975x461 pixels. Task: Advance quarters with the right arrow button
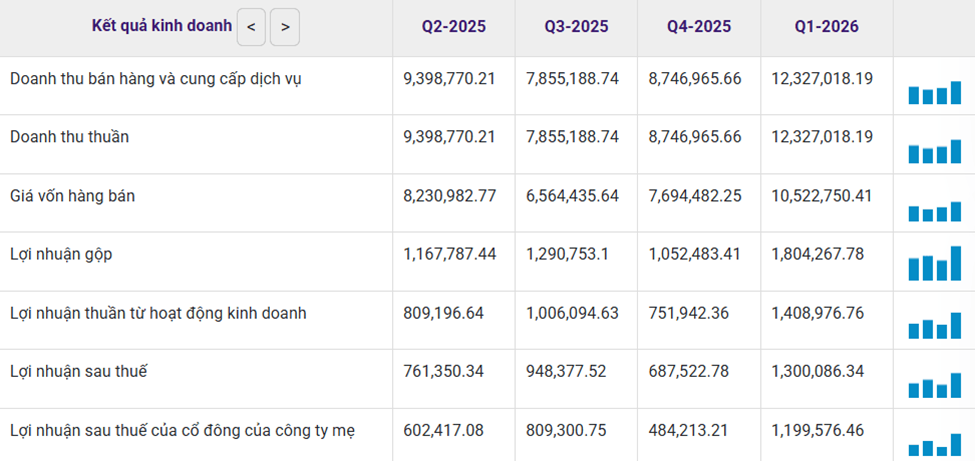[285, 27]
